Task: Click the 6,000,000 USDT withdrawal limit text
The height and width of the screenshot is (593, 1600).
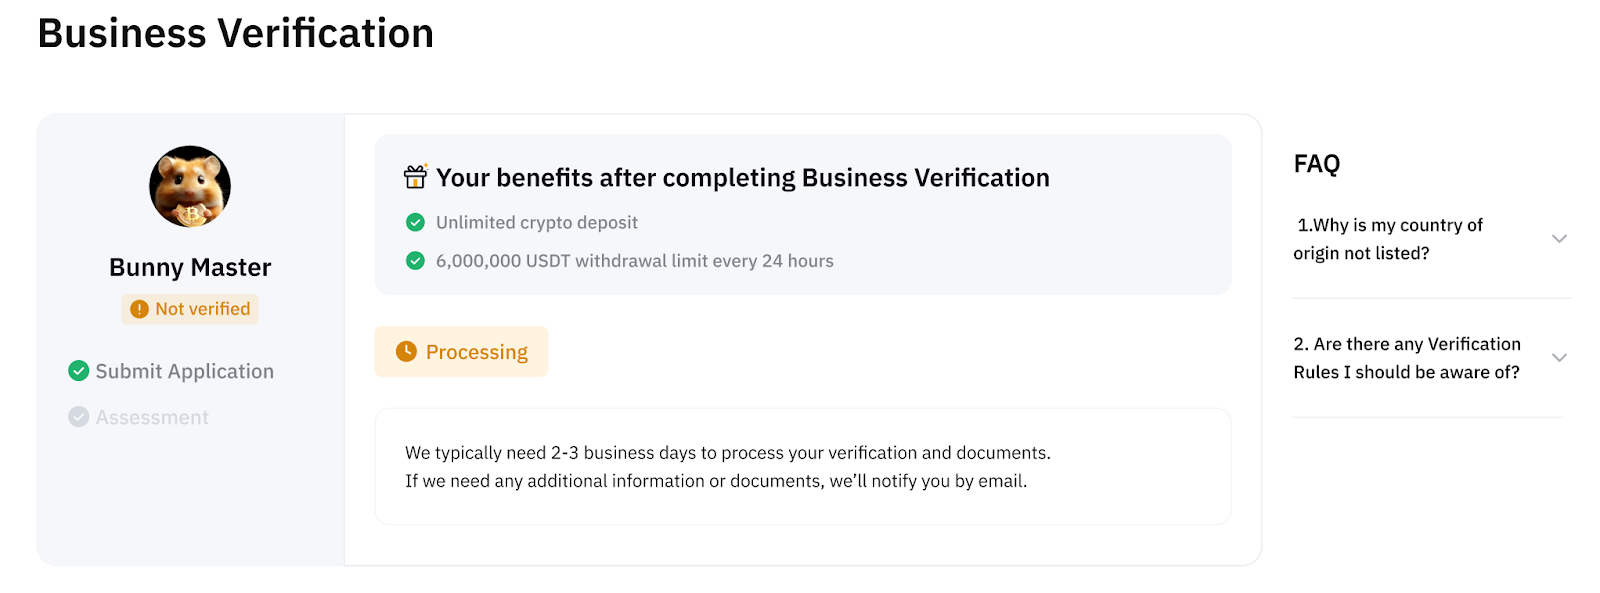Action: pyautogui.click(x=634, y=261)
